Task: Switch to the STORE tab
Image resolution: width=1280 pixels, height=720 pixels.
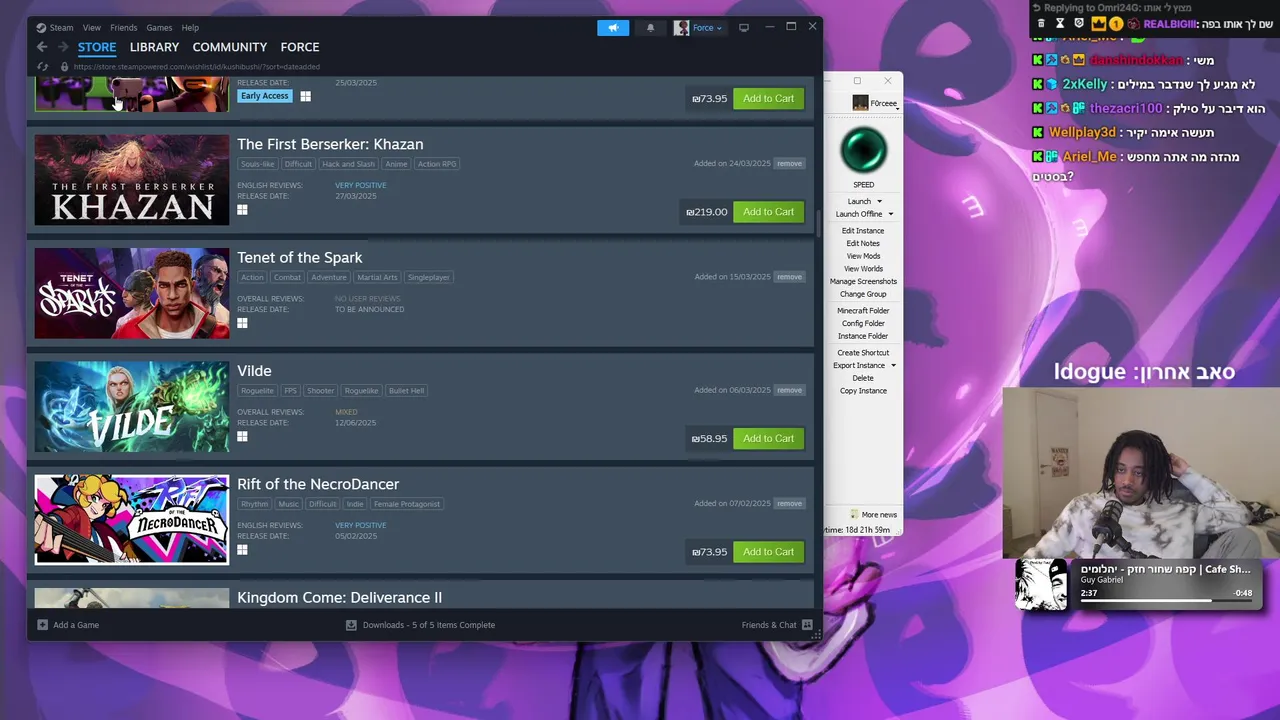Action: pyautogui.click(x=97, y=47)
